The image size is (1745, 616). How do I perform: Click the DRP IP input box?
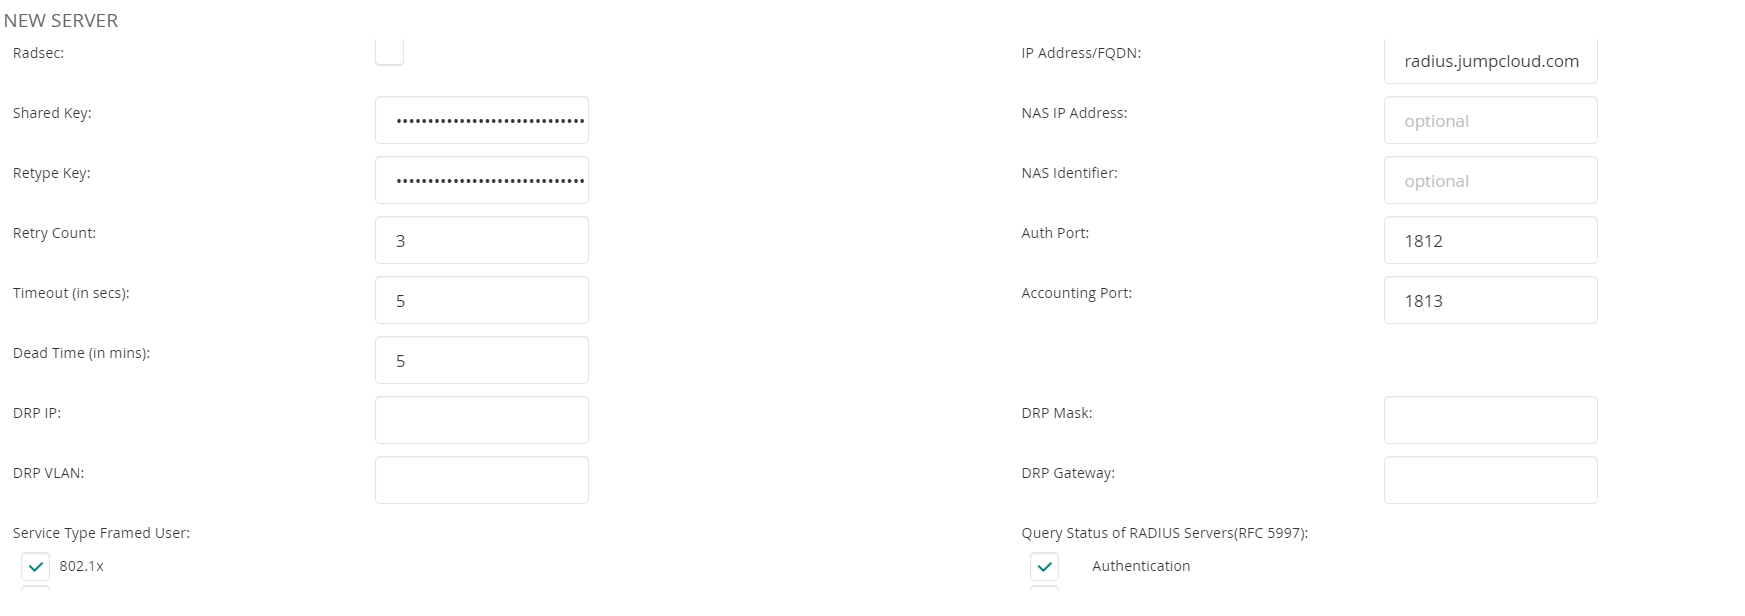click(482, 420)
